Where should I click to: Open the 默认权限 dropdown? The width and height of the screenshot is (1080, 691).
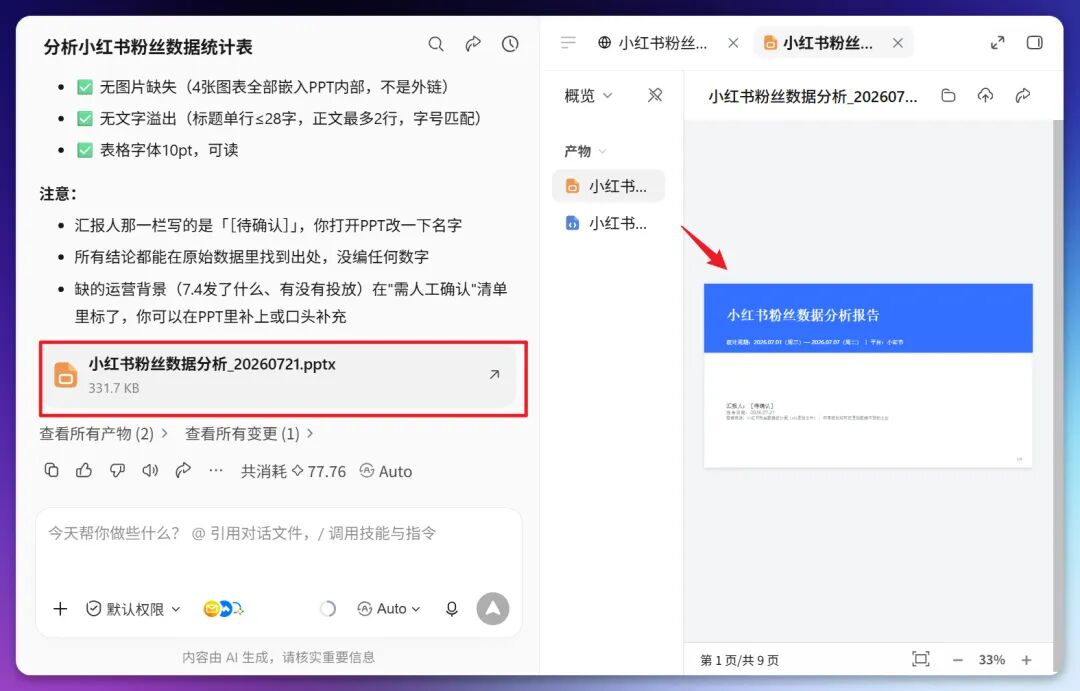[133, 609]
